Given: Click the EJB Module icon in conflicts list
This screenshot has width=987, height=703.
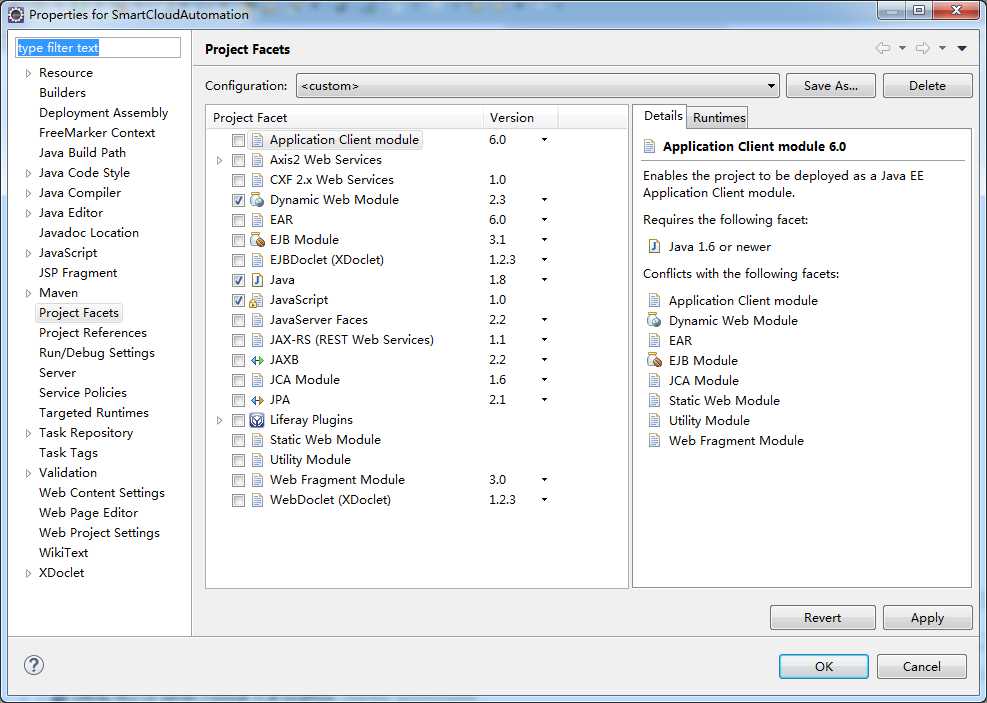Looking at the screenshot, I should (655, 361).
